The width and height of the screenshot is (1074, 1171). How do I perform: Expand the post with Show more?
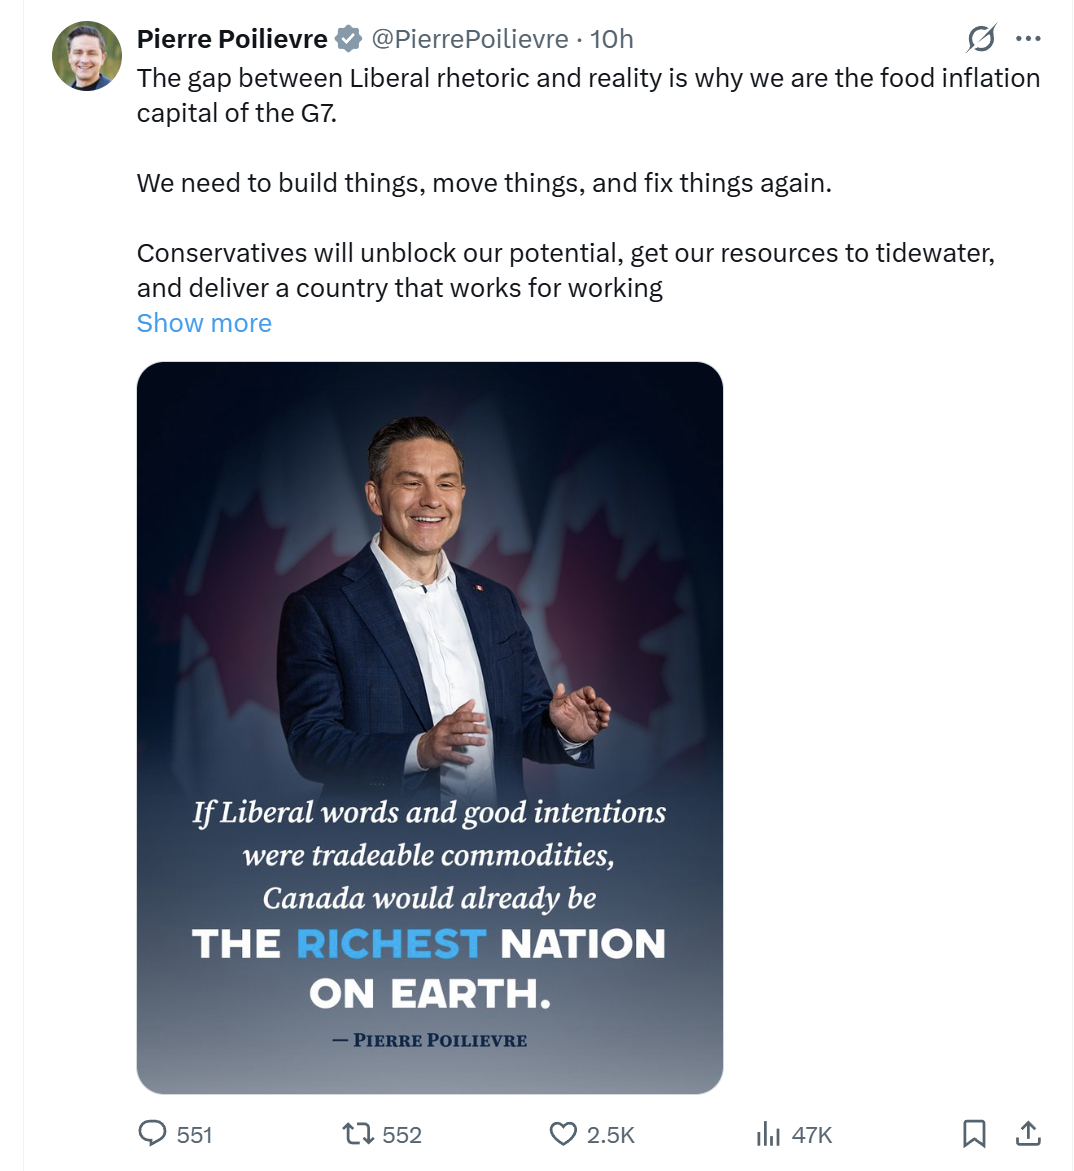point(204,323)
